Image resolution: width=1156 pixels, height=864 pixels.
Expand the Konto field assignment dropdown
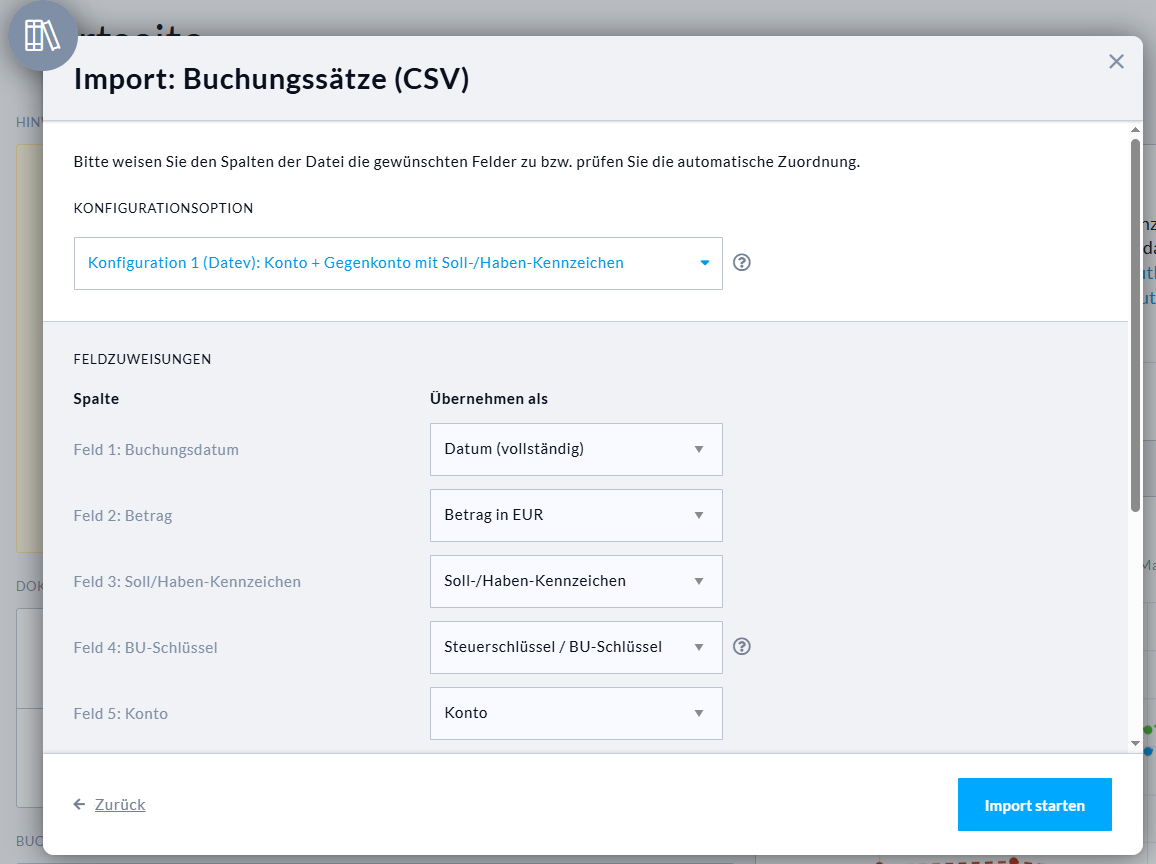(x=576, y=713)
